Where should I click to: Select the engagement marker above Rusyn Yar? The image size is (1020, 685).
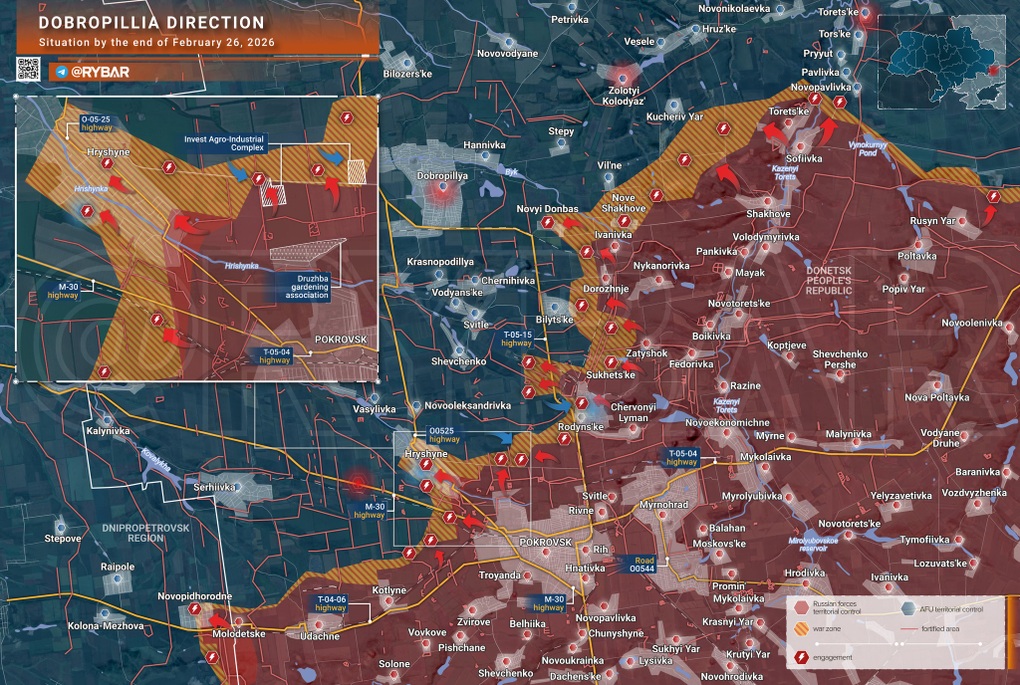991,197
